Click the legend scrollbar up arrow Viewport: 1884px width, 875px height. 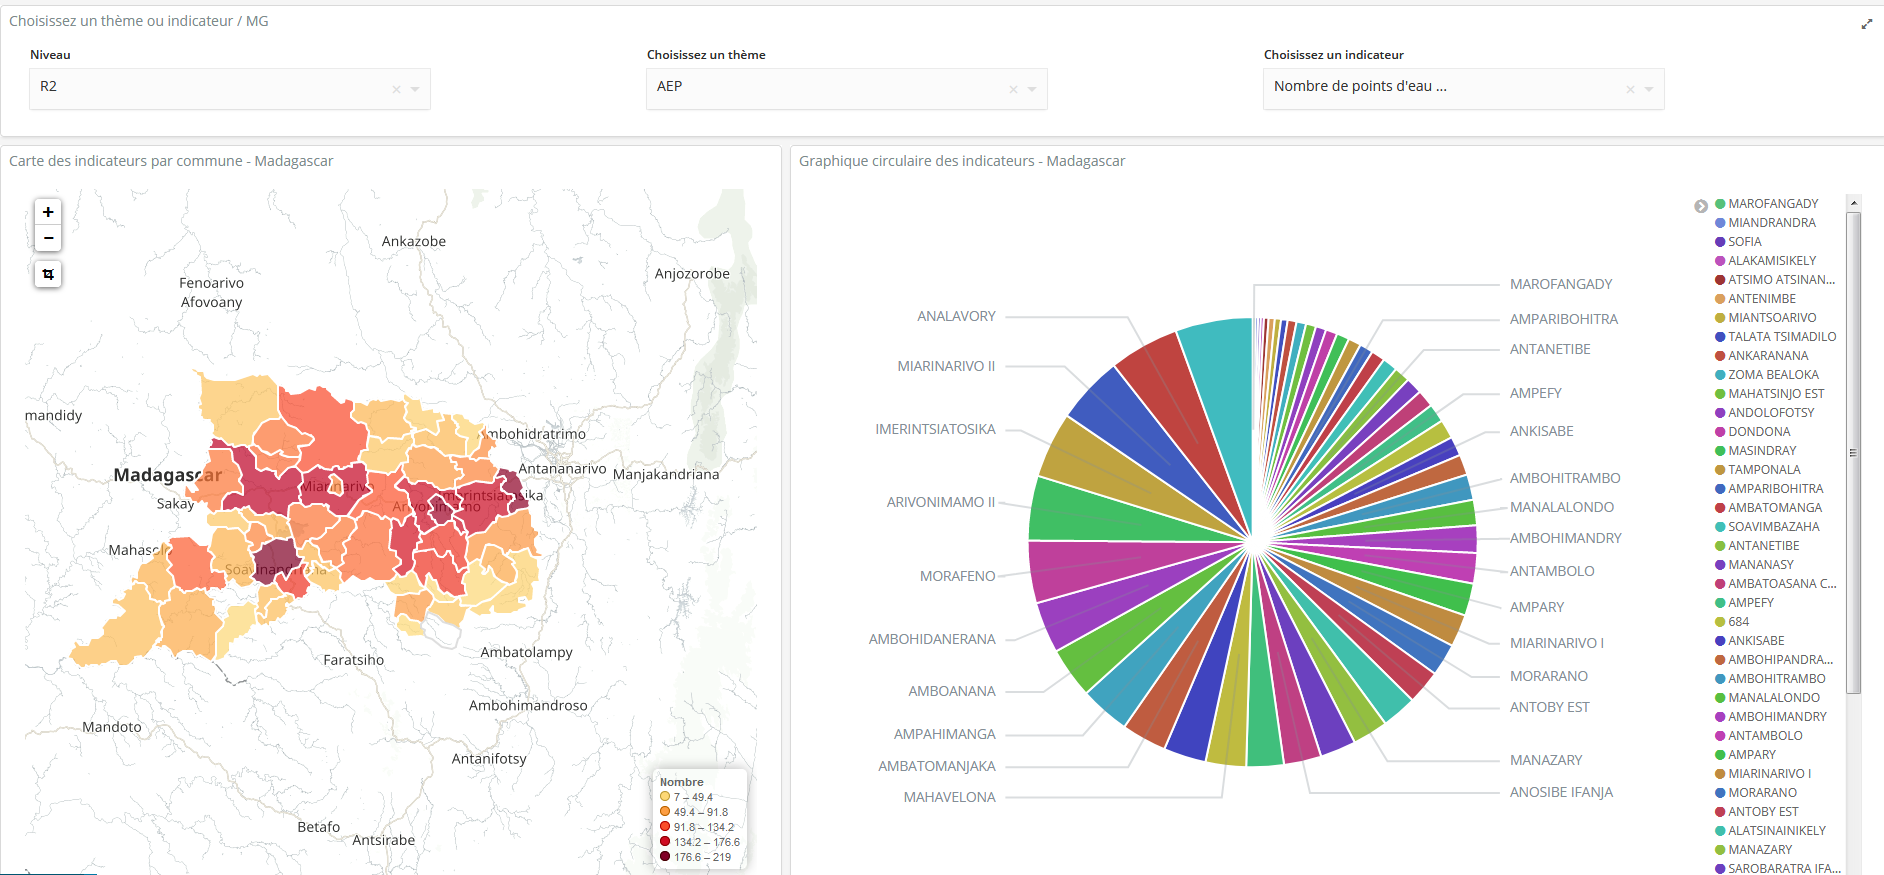point(1853,203)
